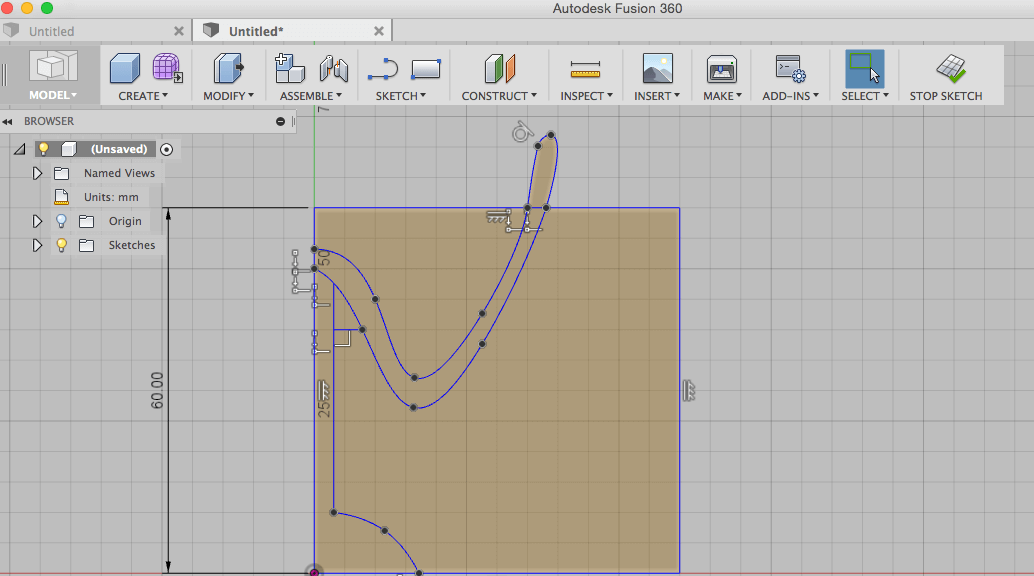Open the SELECT dropdown menu
Image resolution: width=1034 pixels, height=576 pixels.
[x=865, y=96]
